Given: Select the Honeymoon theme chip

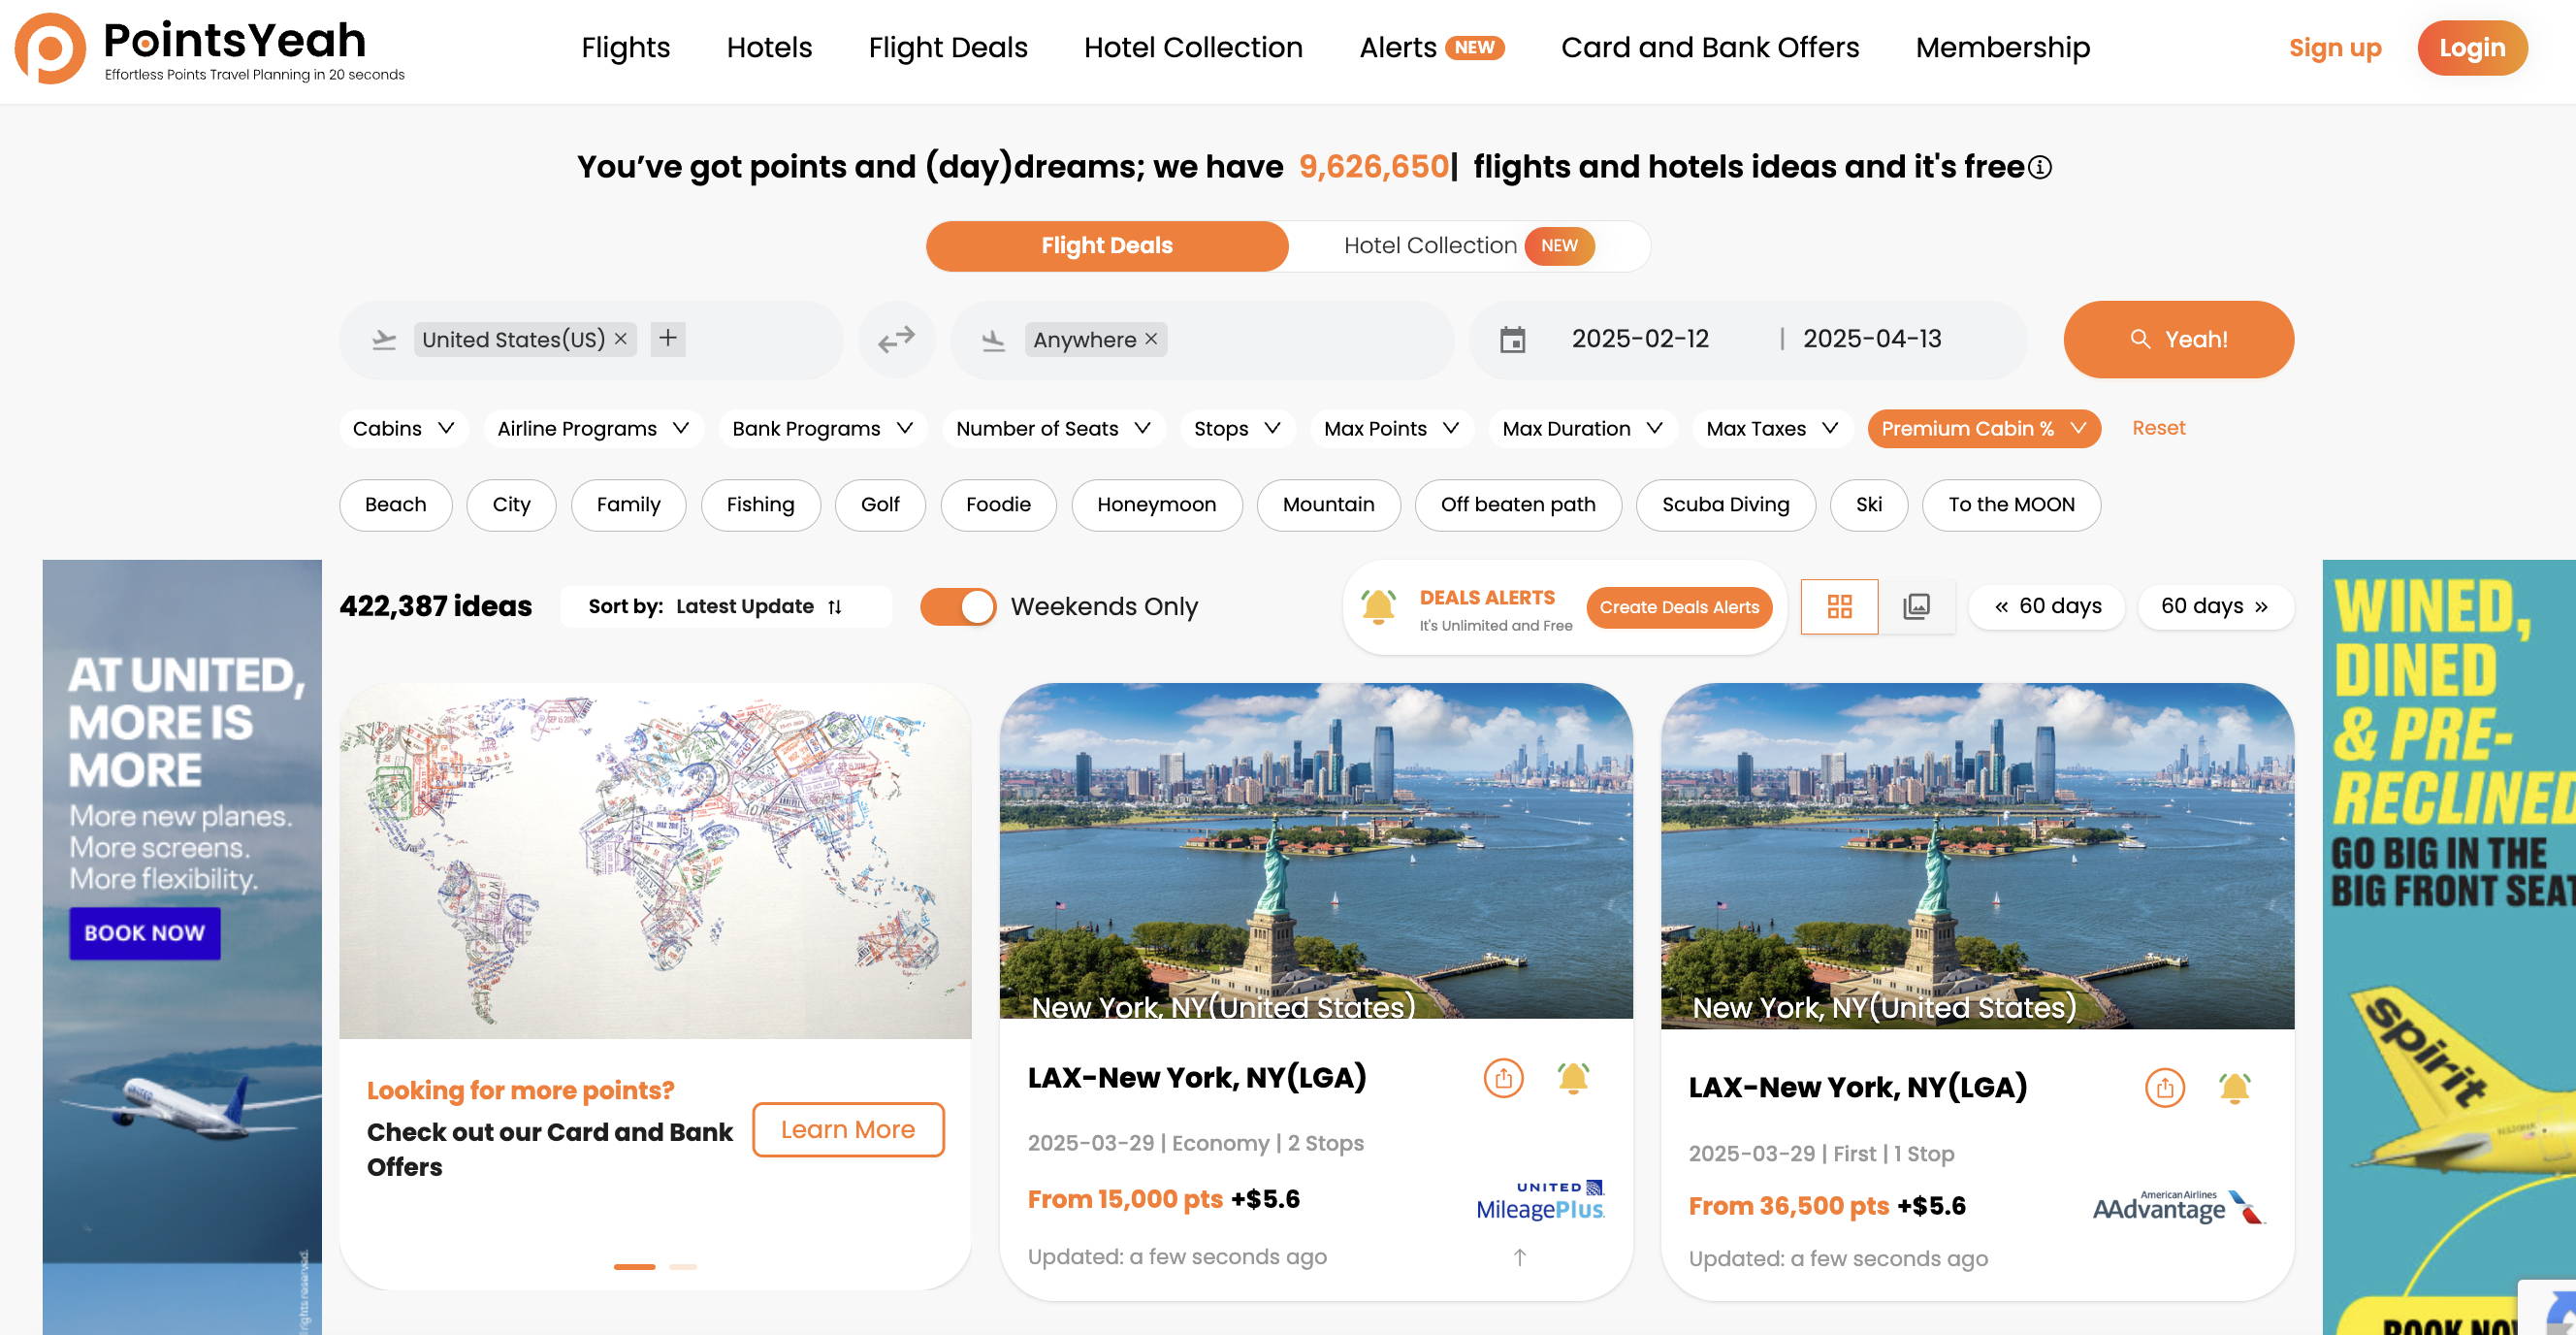Looking at the screenshot, I should [1157, 505].
